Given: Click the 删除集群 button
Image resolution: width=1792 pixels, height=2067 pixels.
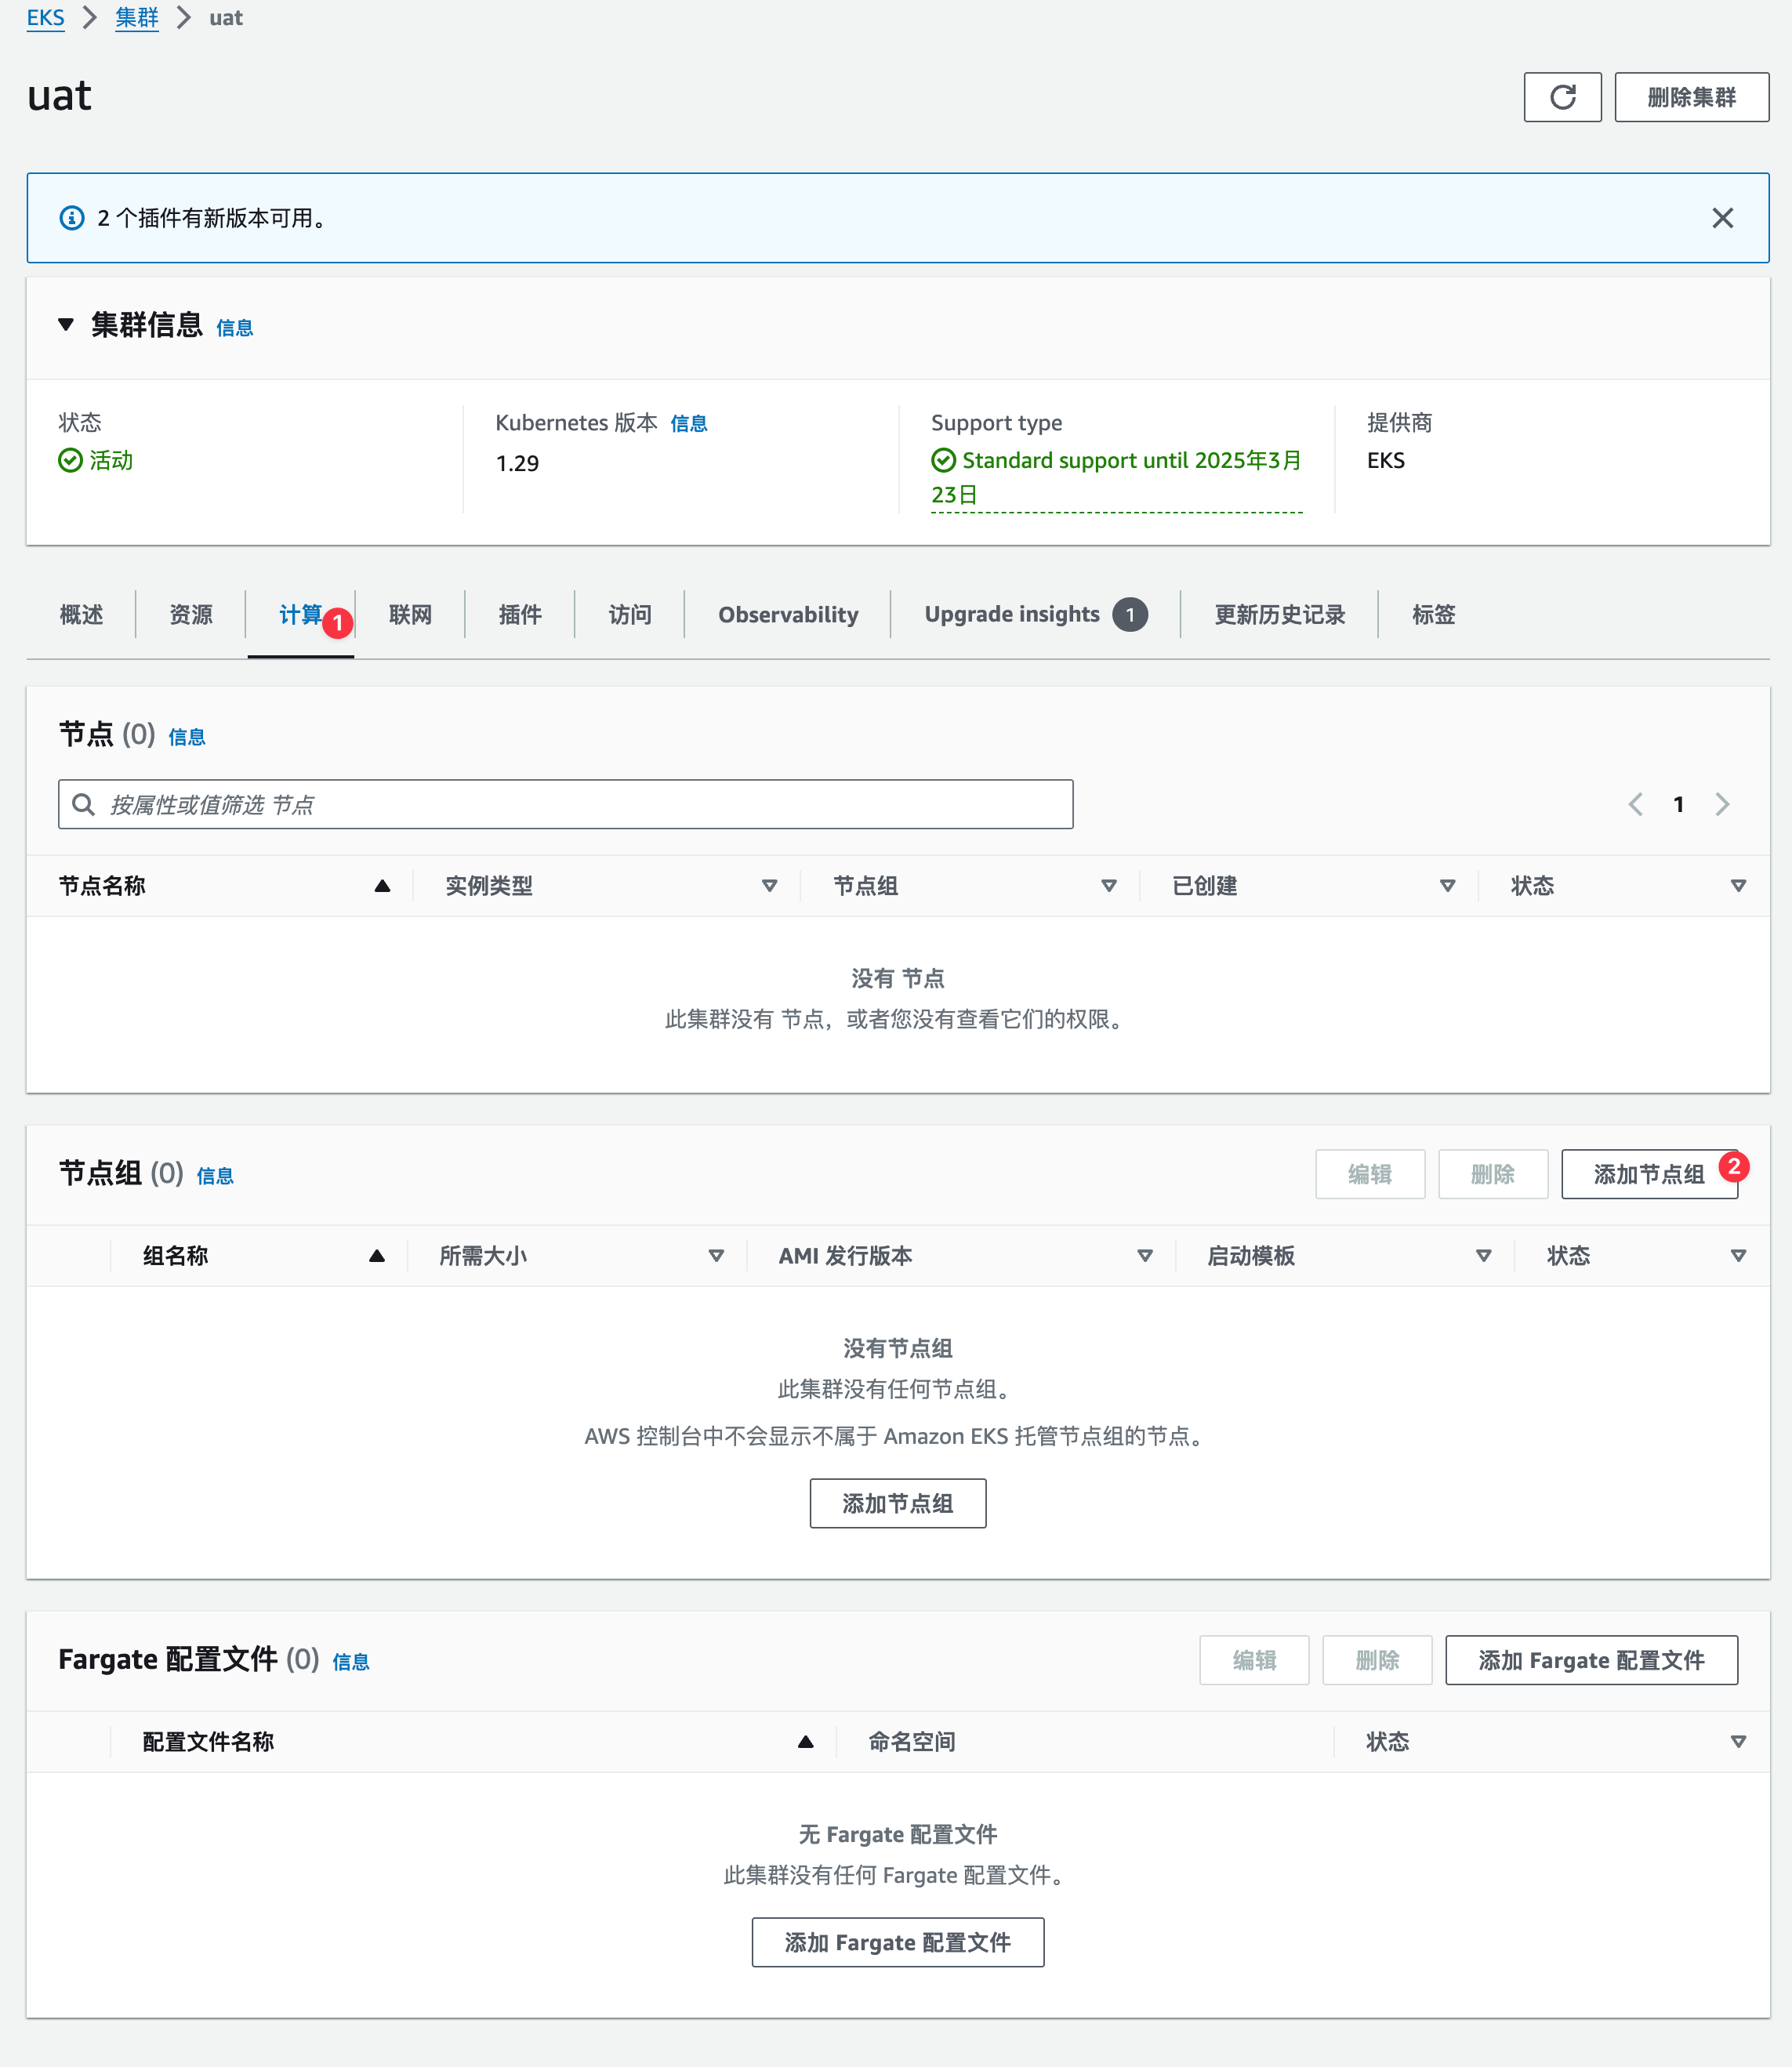Looking at the screenshot, I should [1691, 97].
